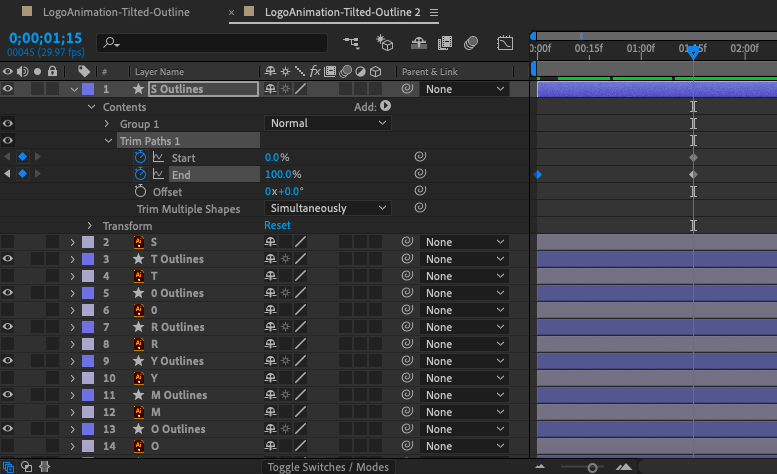Show the S layer via its video switch
The image size is (777, 474).
[8, 242]
